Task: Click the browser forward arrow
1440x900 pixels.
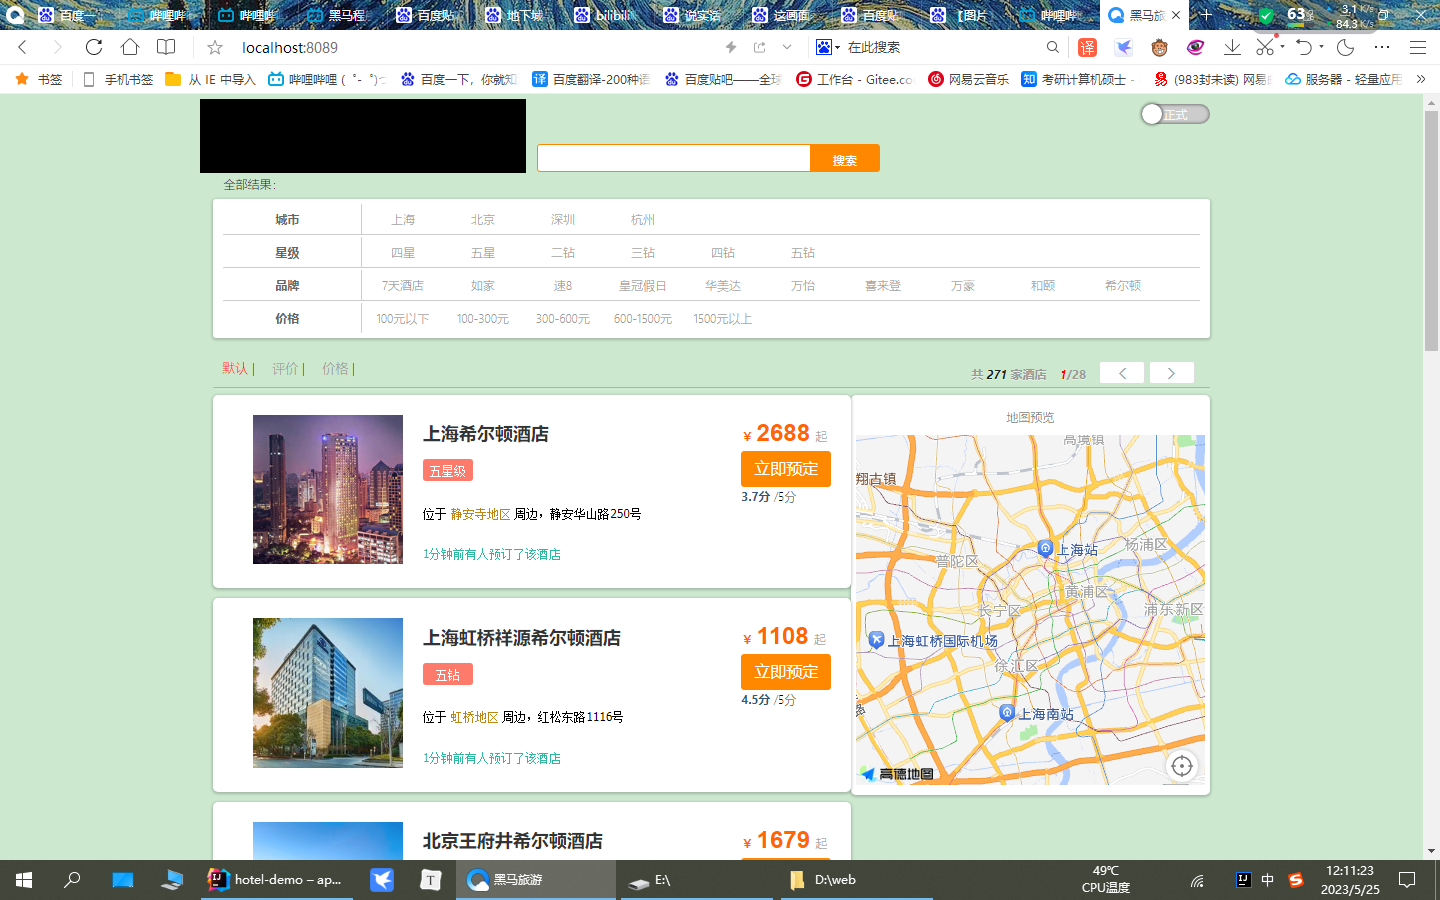Action: tap(57, 47)
